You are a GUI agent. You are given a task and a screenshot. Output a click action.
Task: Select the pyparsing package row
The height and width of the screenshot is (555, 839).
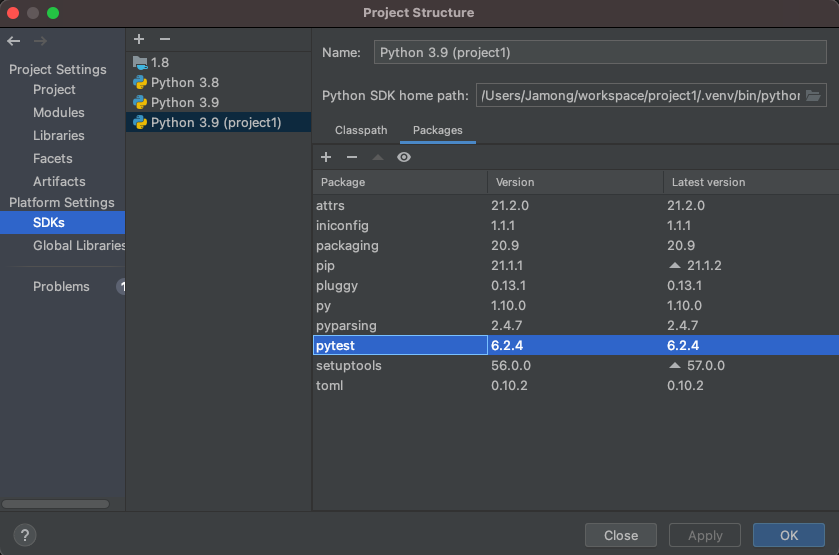[x=576, y=325]
